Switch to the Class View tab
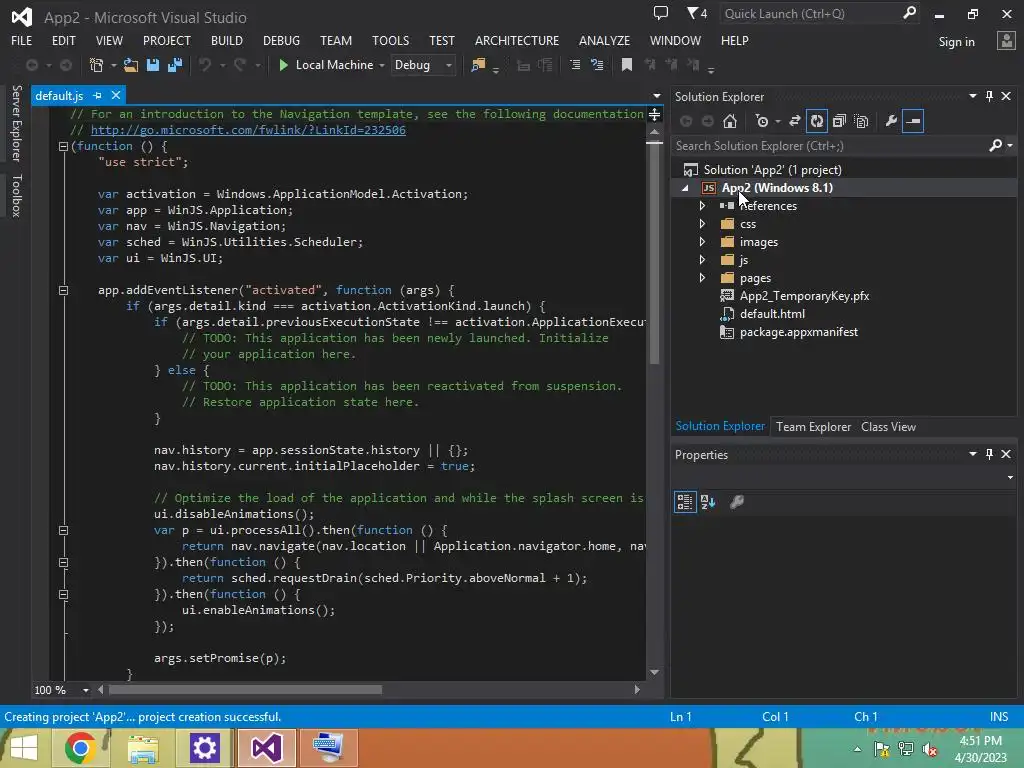Viewport: 1024px width, 768px height. 888,426
